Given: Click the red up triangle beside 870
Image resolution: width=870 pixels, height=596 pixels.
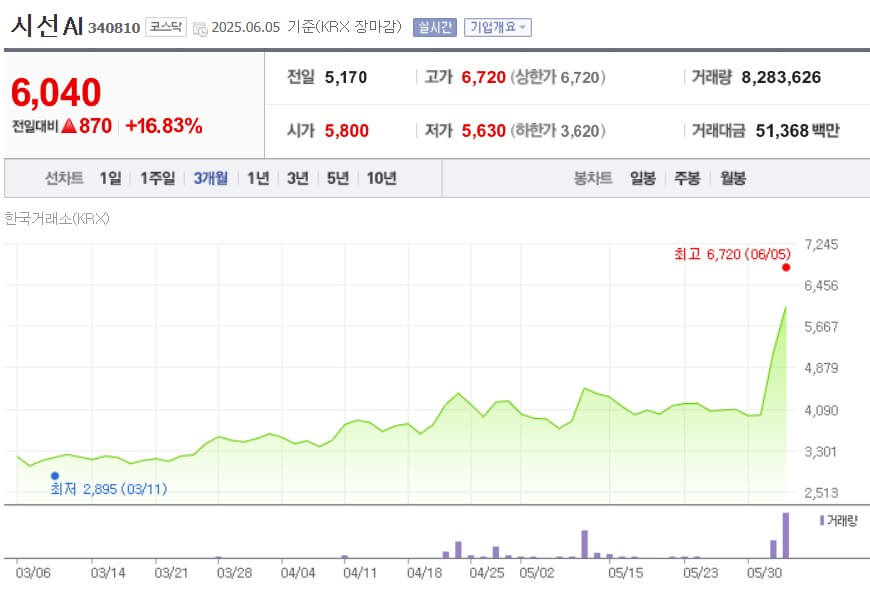Looking at the screenshot, I should (x=69, y=126).
